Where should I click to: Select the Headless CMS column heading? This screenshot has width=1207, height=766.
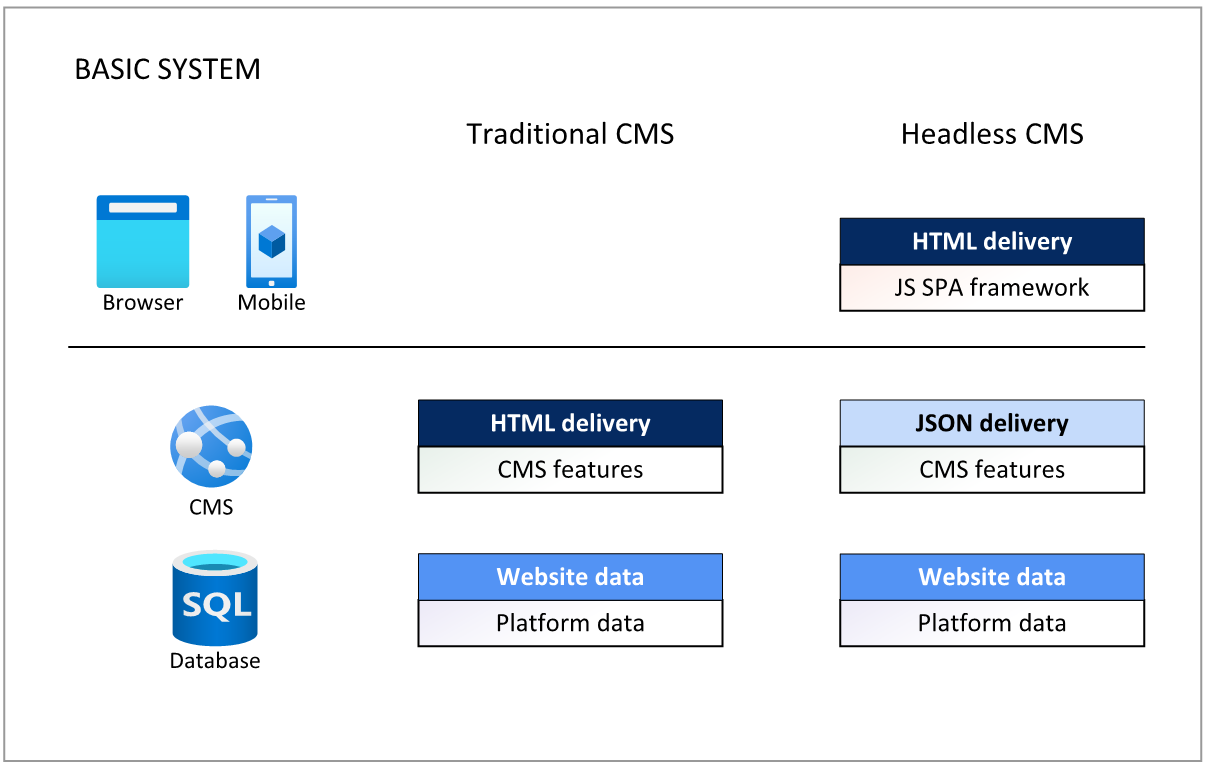pyautogui.click(x=992, y=134)
